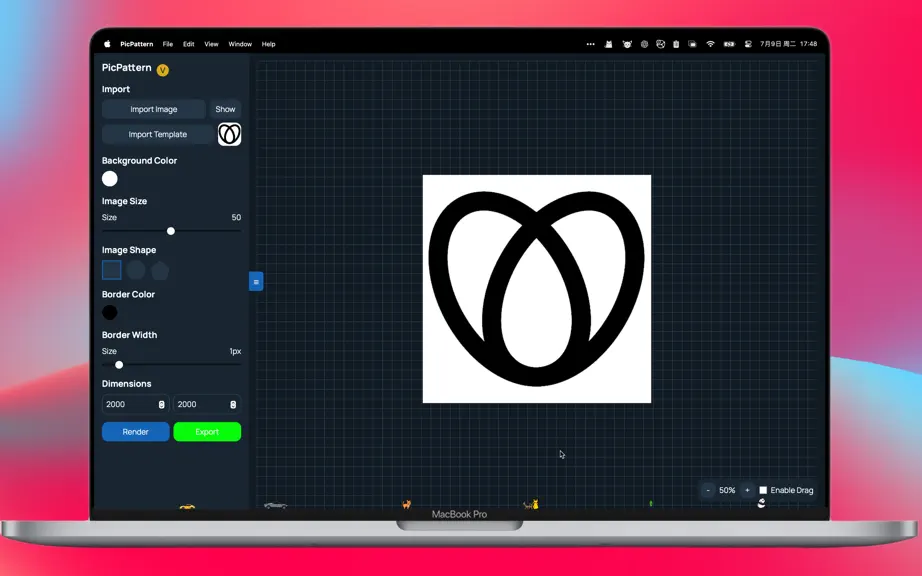Open the Help menu
Image resolution: width=922 pixels, height=576 pixels.
pos(268,44)
